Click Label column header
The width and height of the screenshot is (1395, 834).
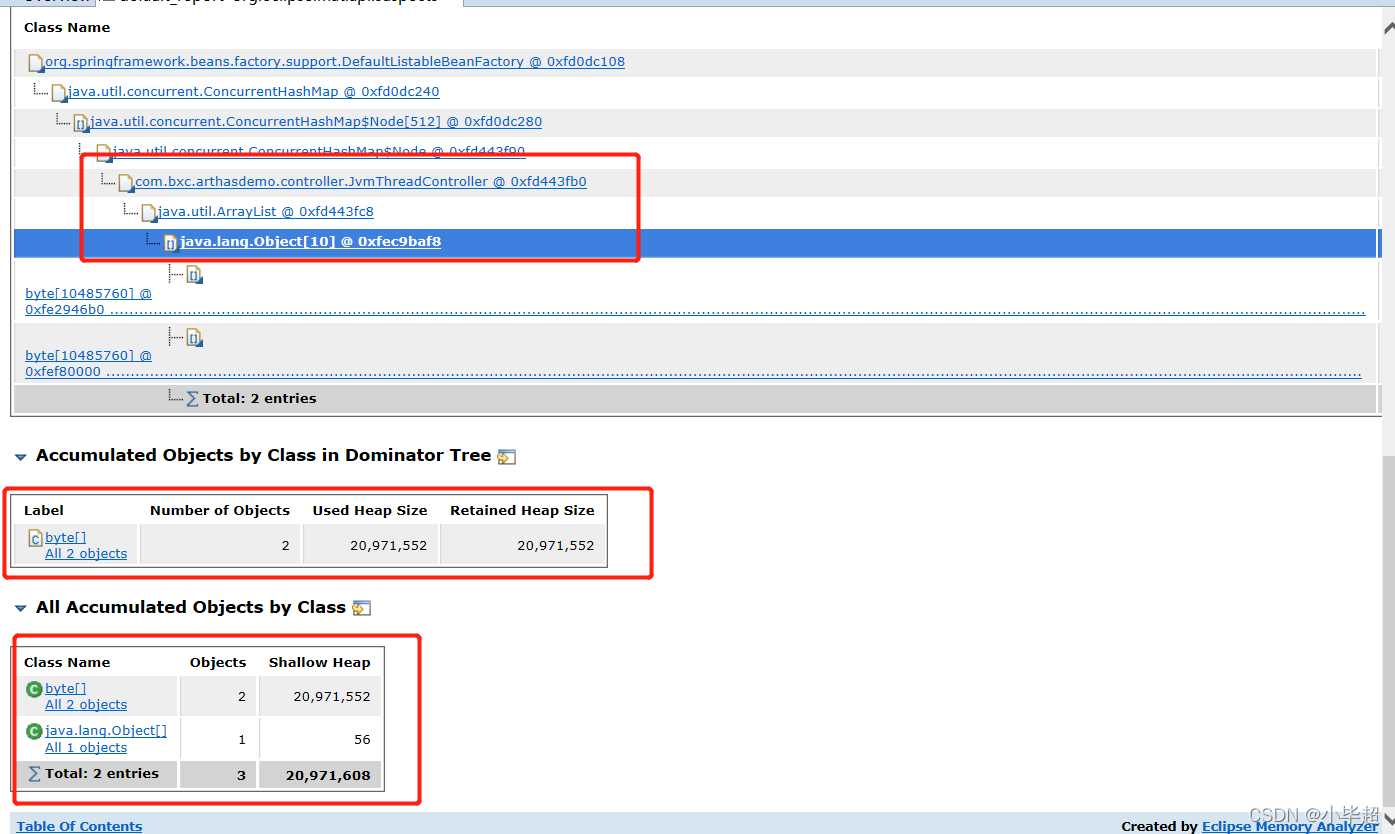pos(44,510)
